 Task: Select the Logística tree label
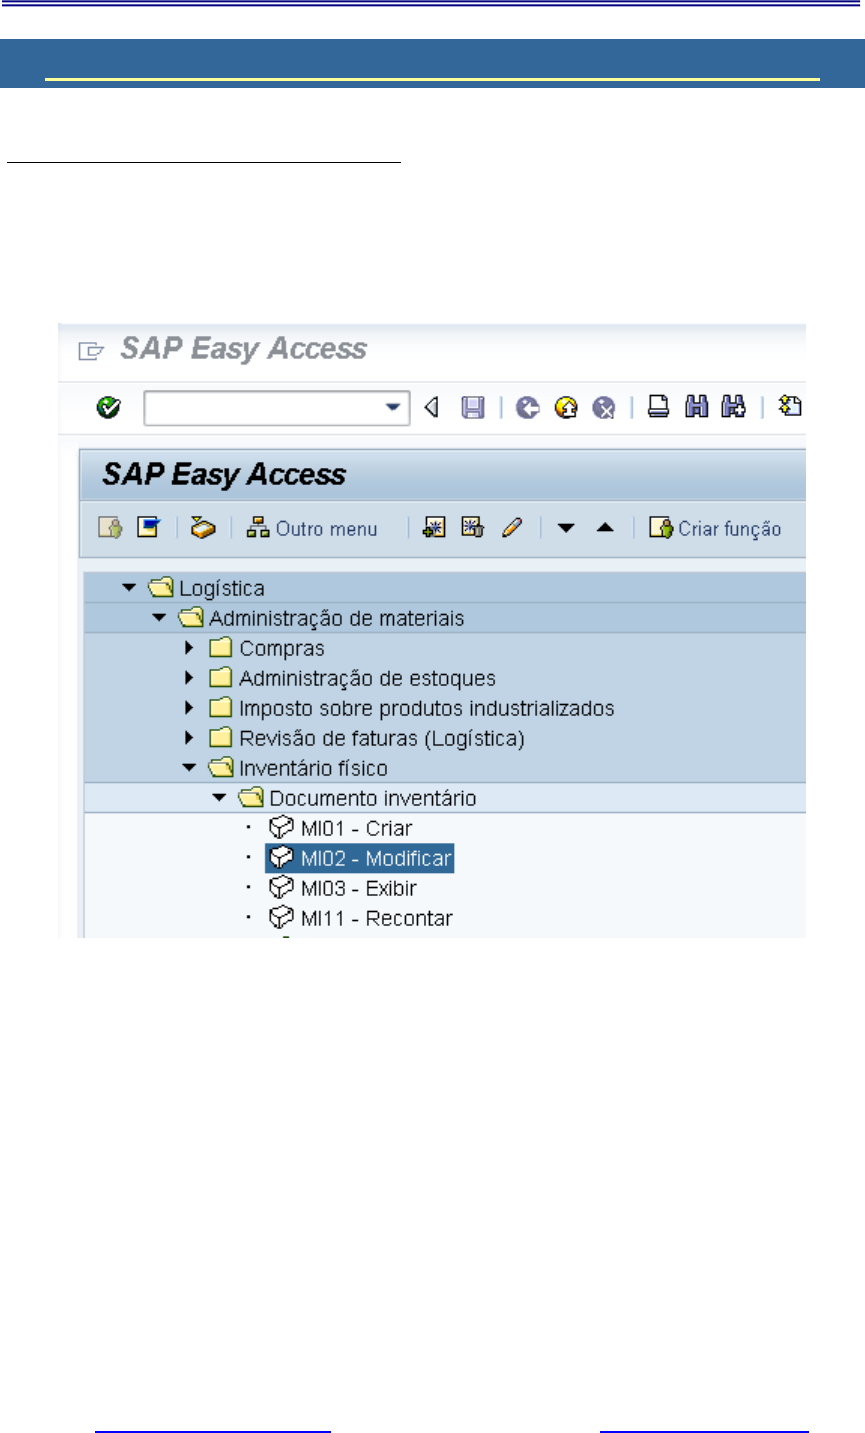pyautogui.click(x=222, y=588)
